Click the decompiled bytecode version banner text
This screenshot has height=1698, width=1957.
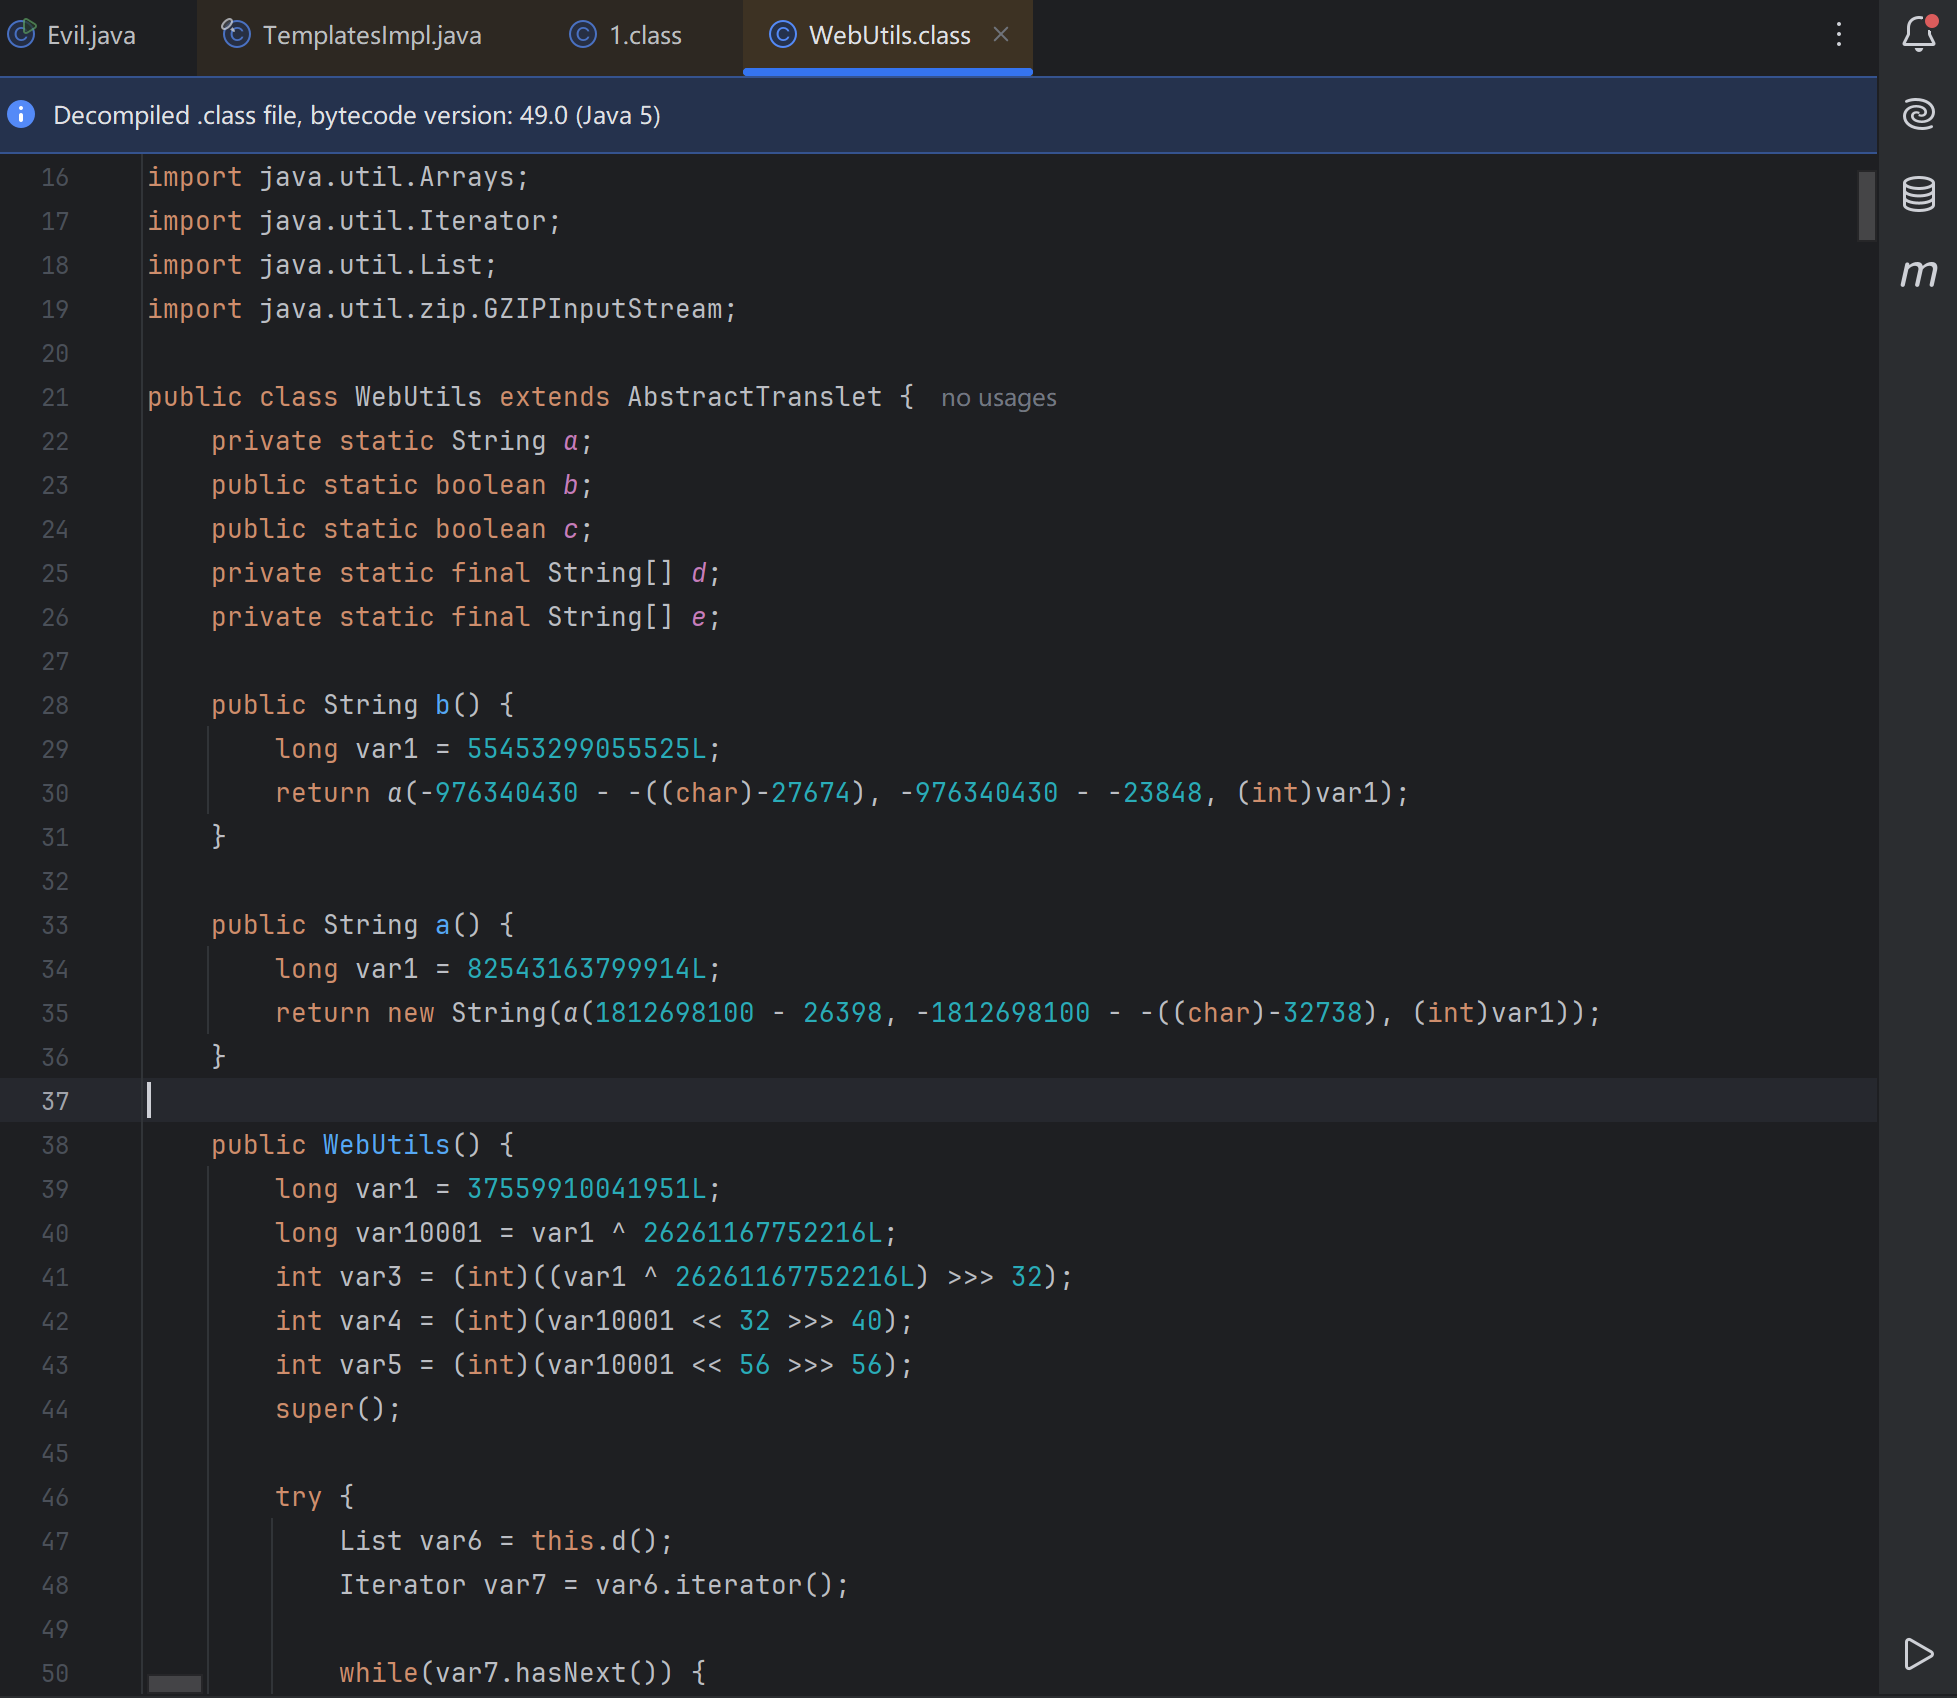tap(357, 115)
